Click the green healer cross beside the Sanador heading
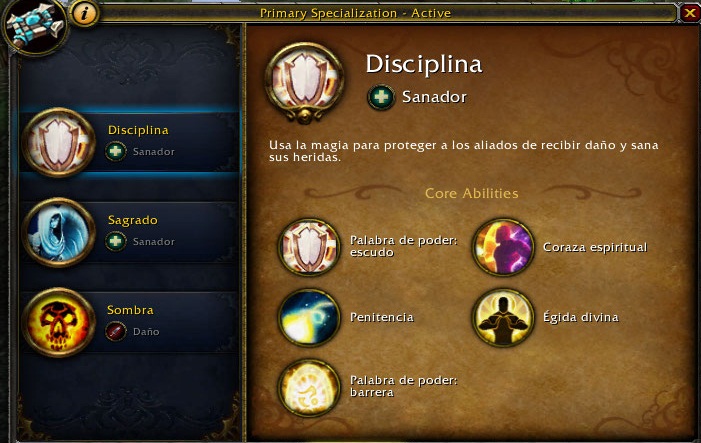The width and height of the screenshot is (701, 443). click(x=381, y=97)
